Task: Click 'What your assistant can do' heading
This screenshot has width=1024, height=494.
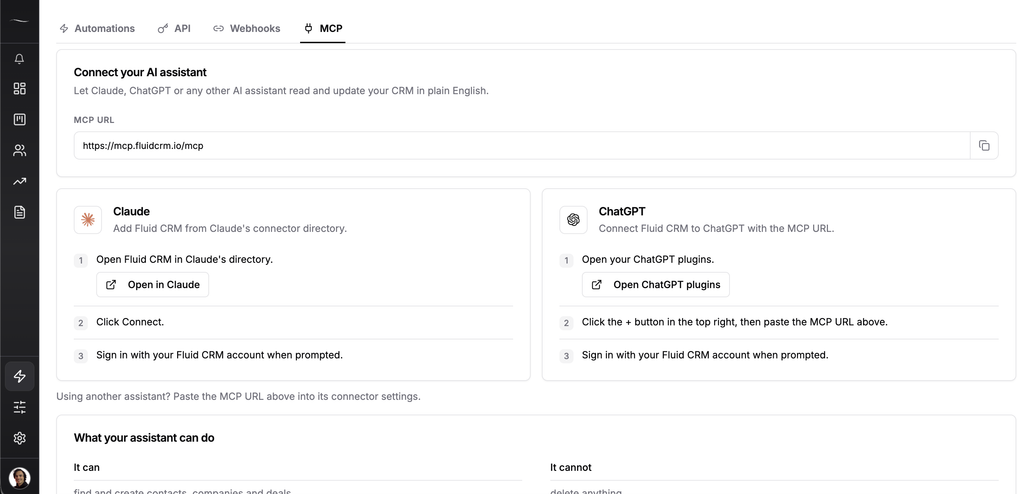Action: 144,438
